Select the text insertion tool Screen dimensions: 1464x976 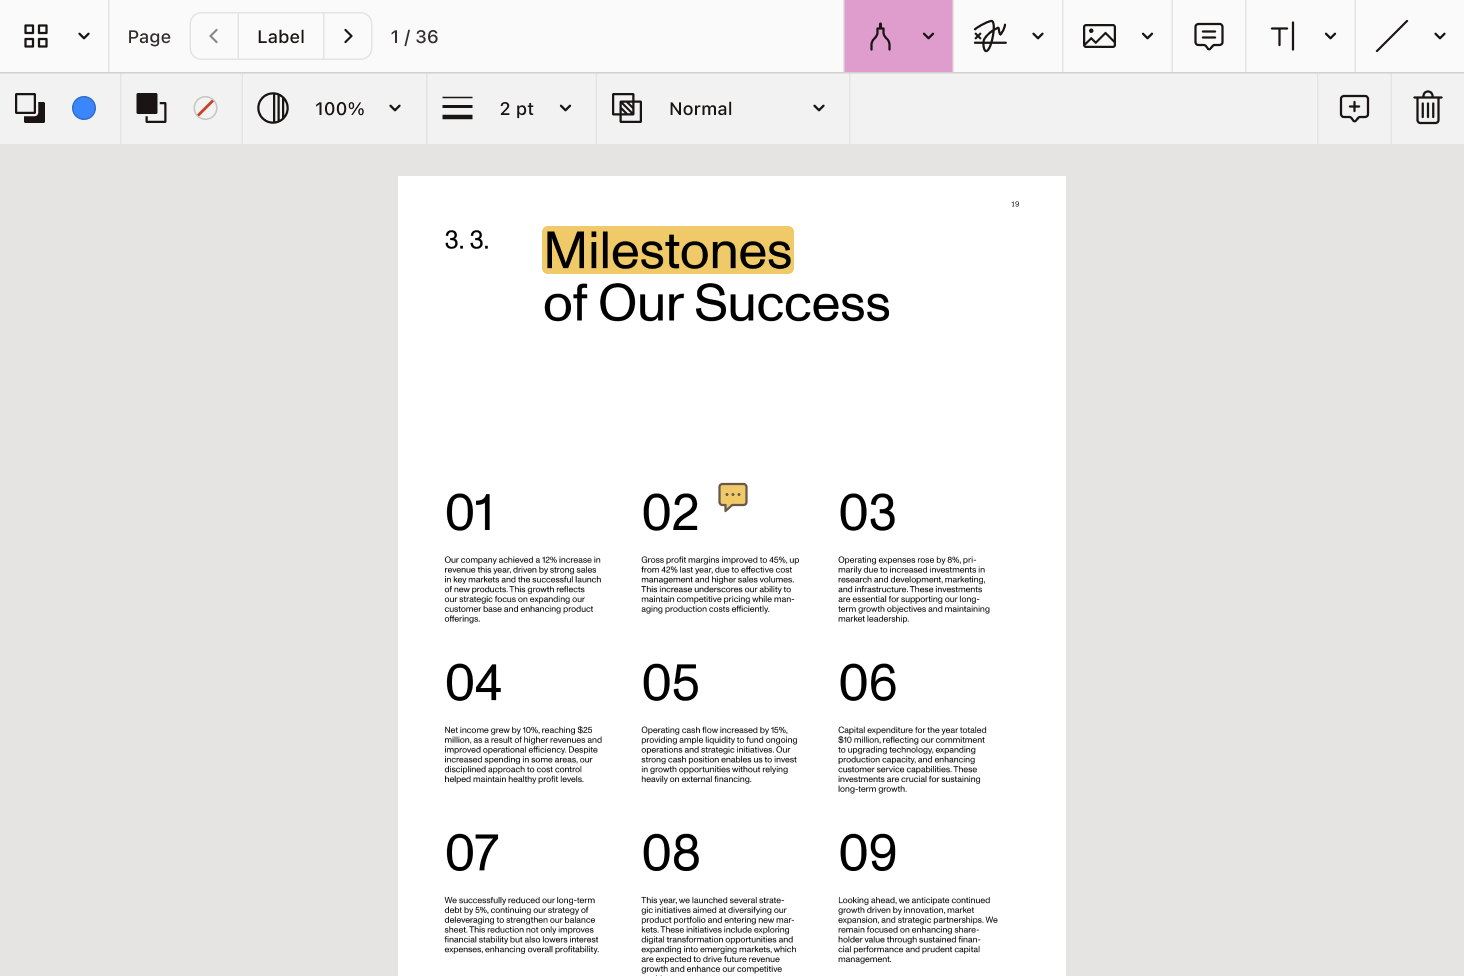pos(1285,36)
